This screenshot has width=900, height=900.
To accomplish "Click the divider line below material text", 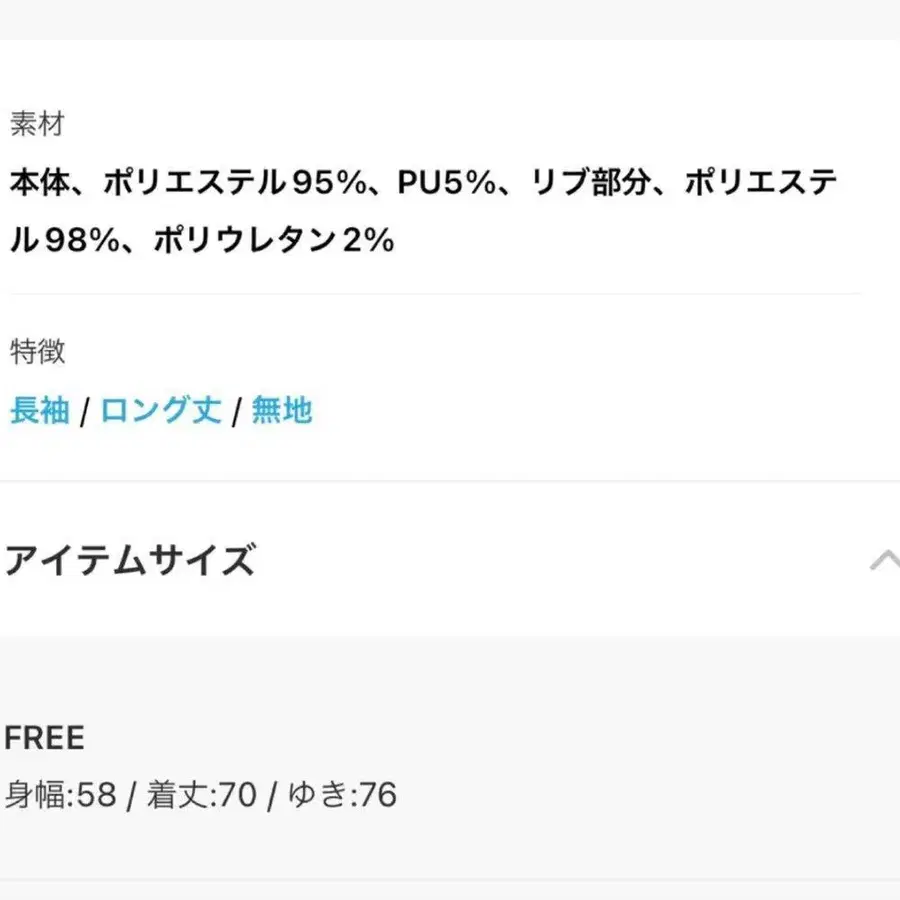I will [436, 293].
